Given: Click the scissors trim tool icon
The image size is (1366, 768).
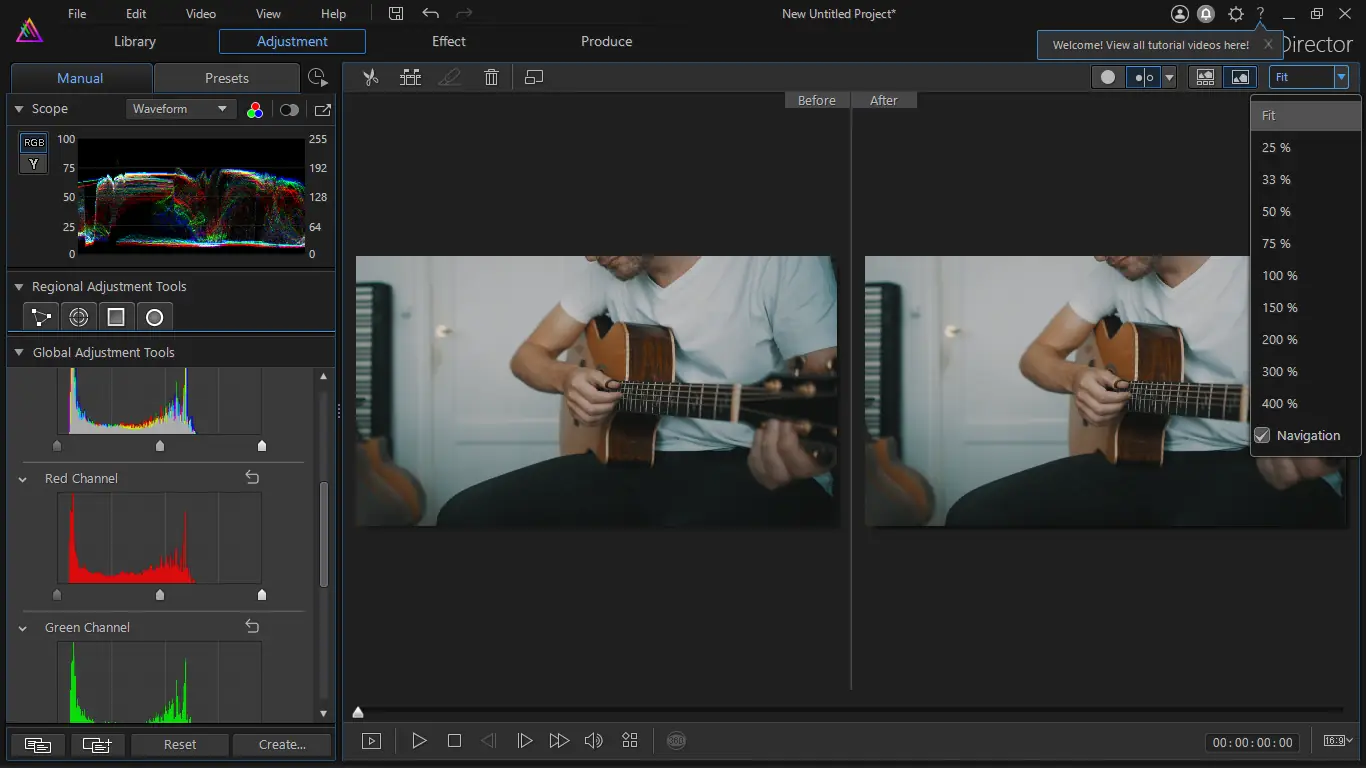Looking at the screenshot, I should 371,77.
